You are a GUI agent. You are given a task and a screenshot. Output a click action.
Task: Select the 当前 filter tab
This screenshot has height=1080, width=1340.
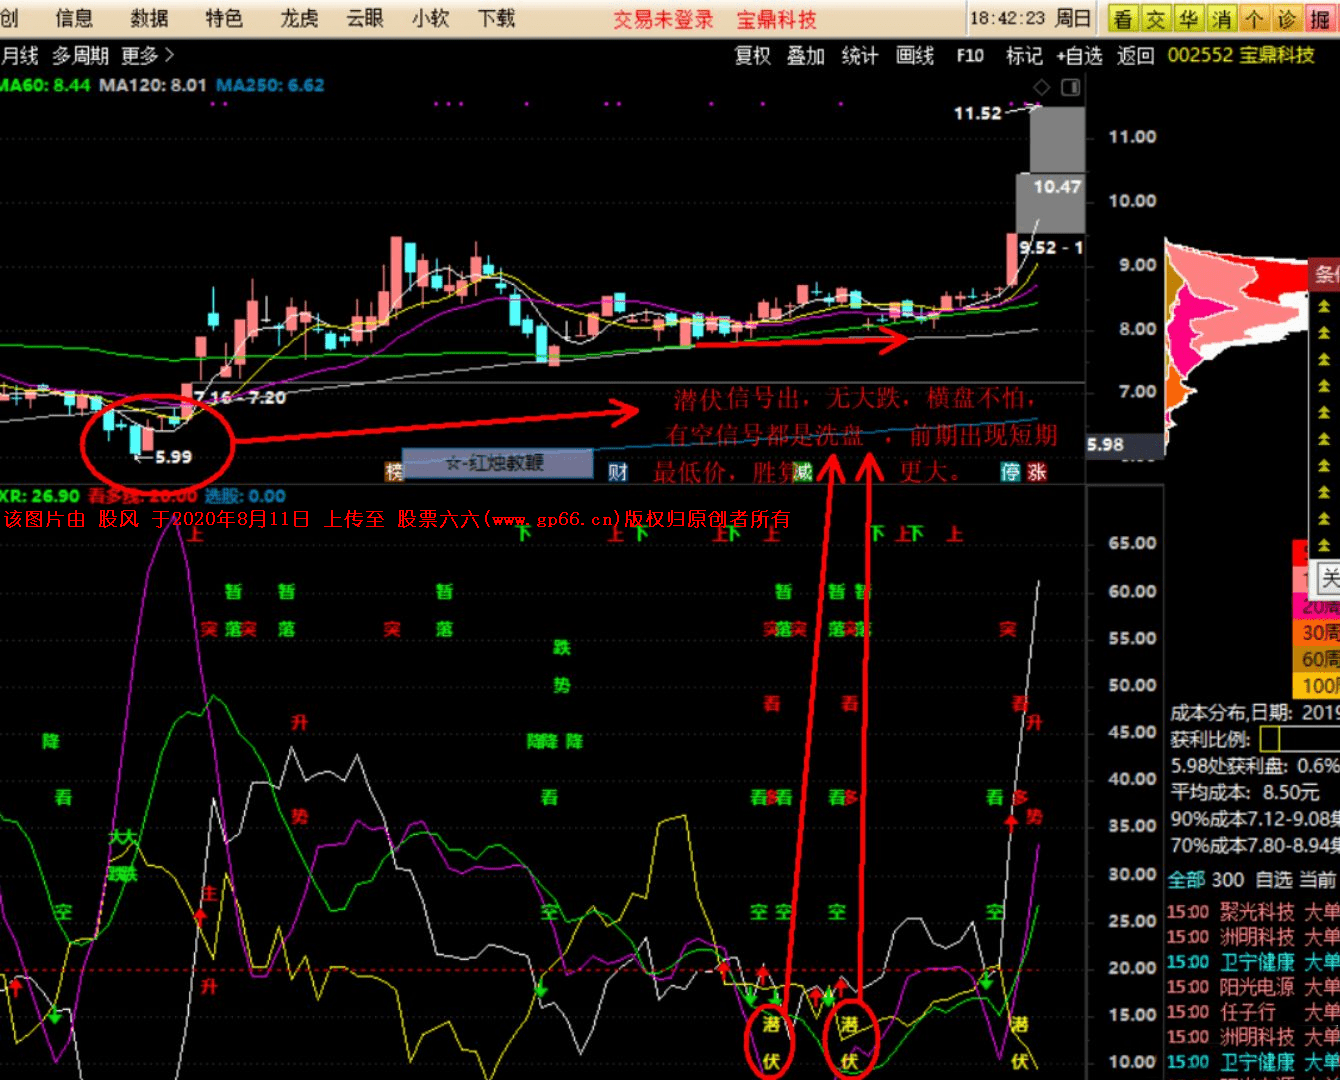(1317, 880)
